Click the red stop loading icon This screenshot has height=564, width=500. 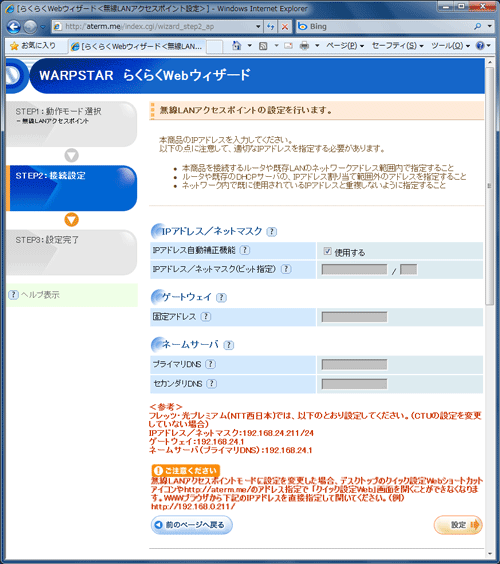click(285, 27)
